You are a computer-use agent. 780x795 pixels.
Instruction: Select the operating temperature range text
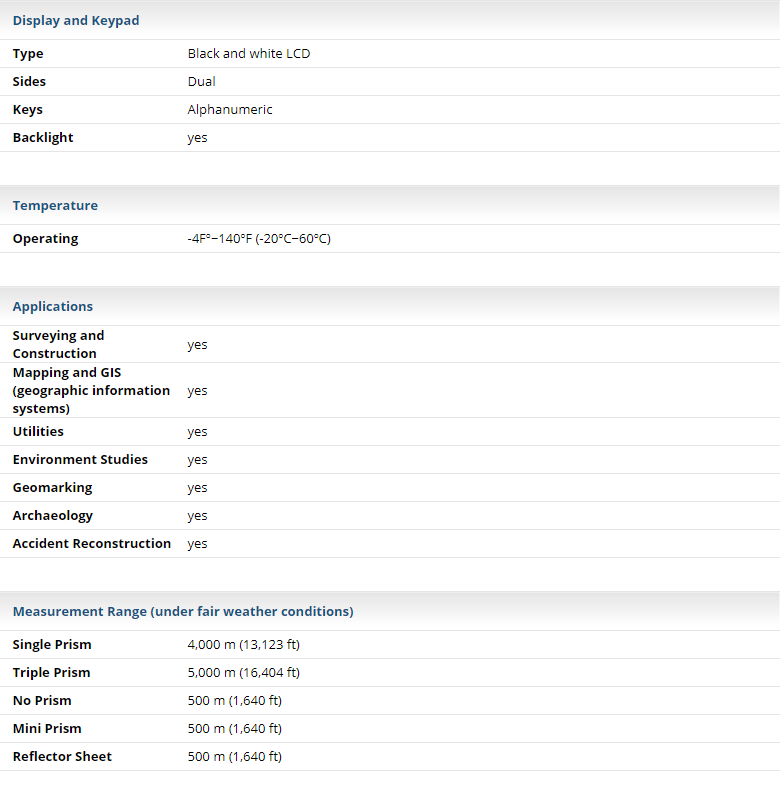[259, 239]
